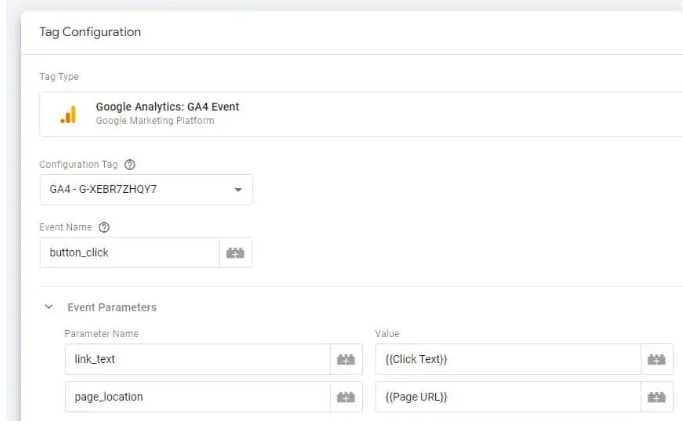Open variable picker for link_text parameter name
Screen dimensions: 683x432
346,359
